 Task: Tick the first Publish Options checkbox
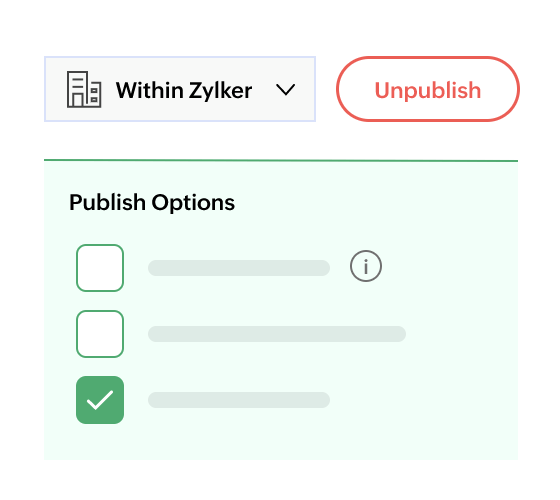click(x=100, y=268)
